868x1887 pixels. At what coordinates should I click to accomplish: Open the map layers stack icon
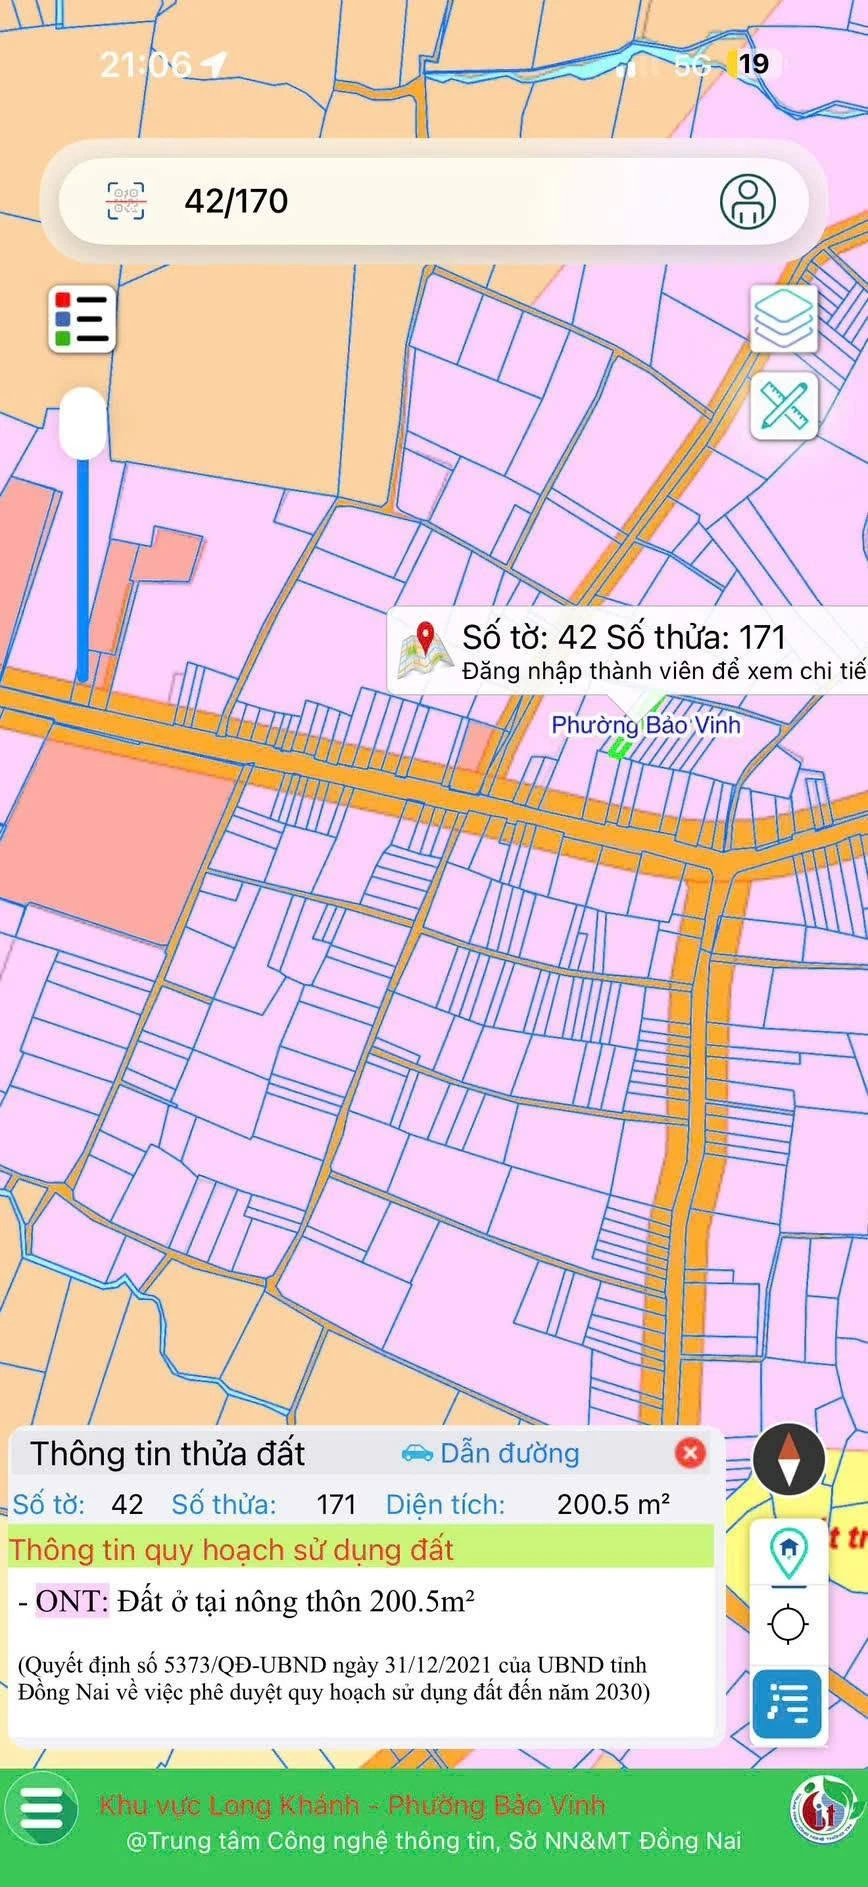coord(785,319)
